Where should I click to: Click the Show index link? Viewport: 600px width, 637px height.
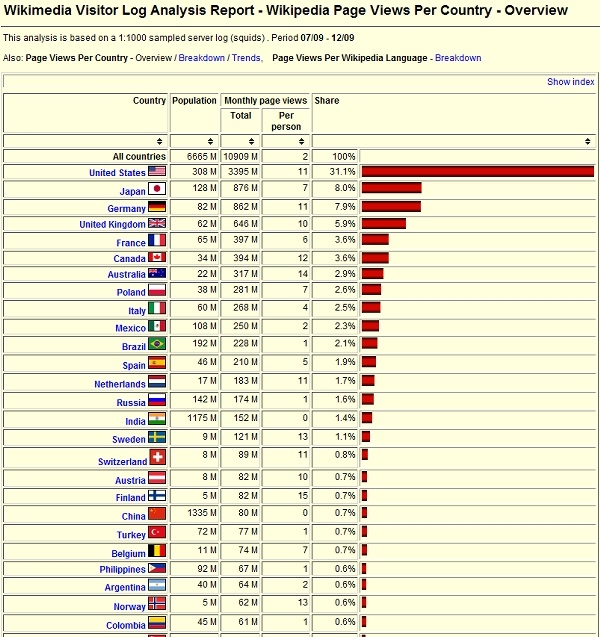coord(570,82)
